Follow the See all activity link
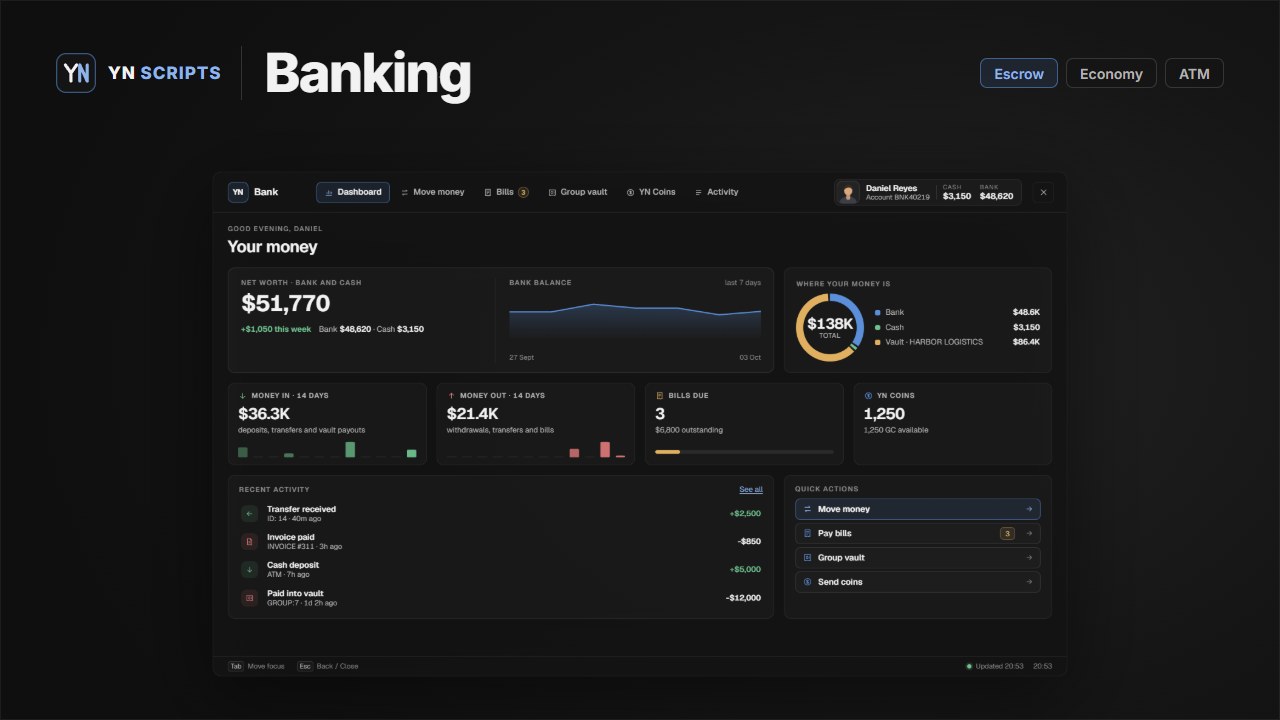The image size is (1280, 720). [x=751, y=490]
